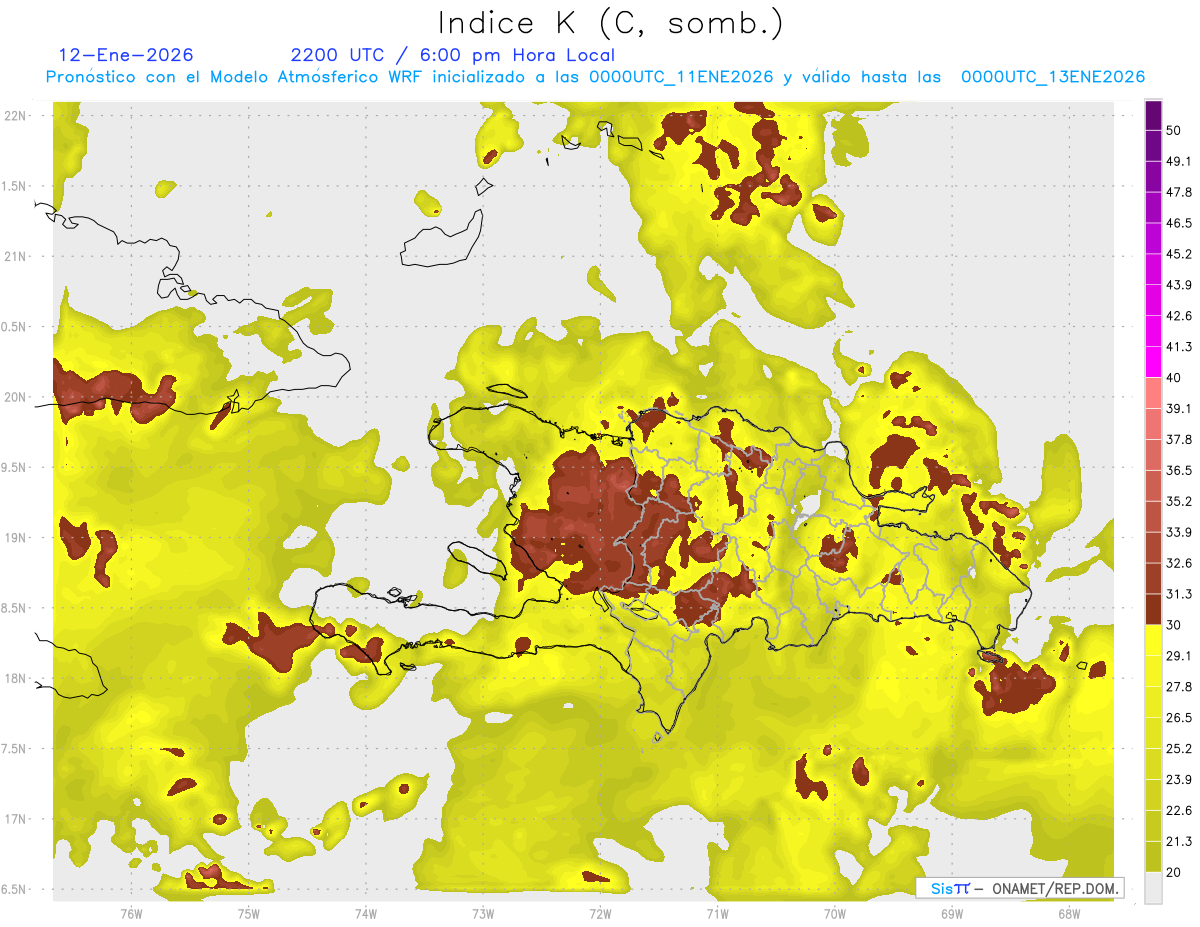
Task: Click the longitude axis label "72W"
Action: click(x=600, y=913)
